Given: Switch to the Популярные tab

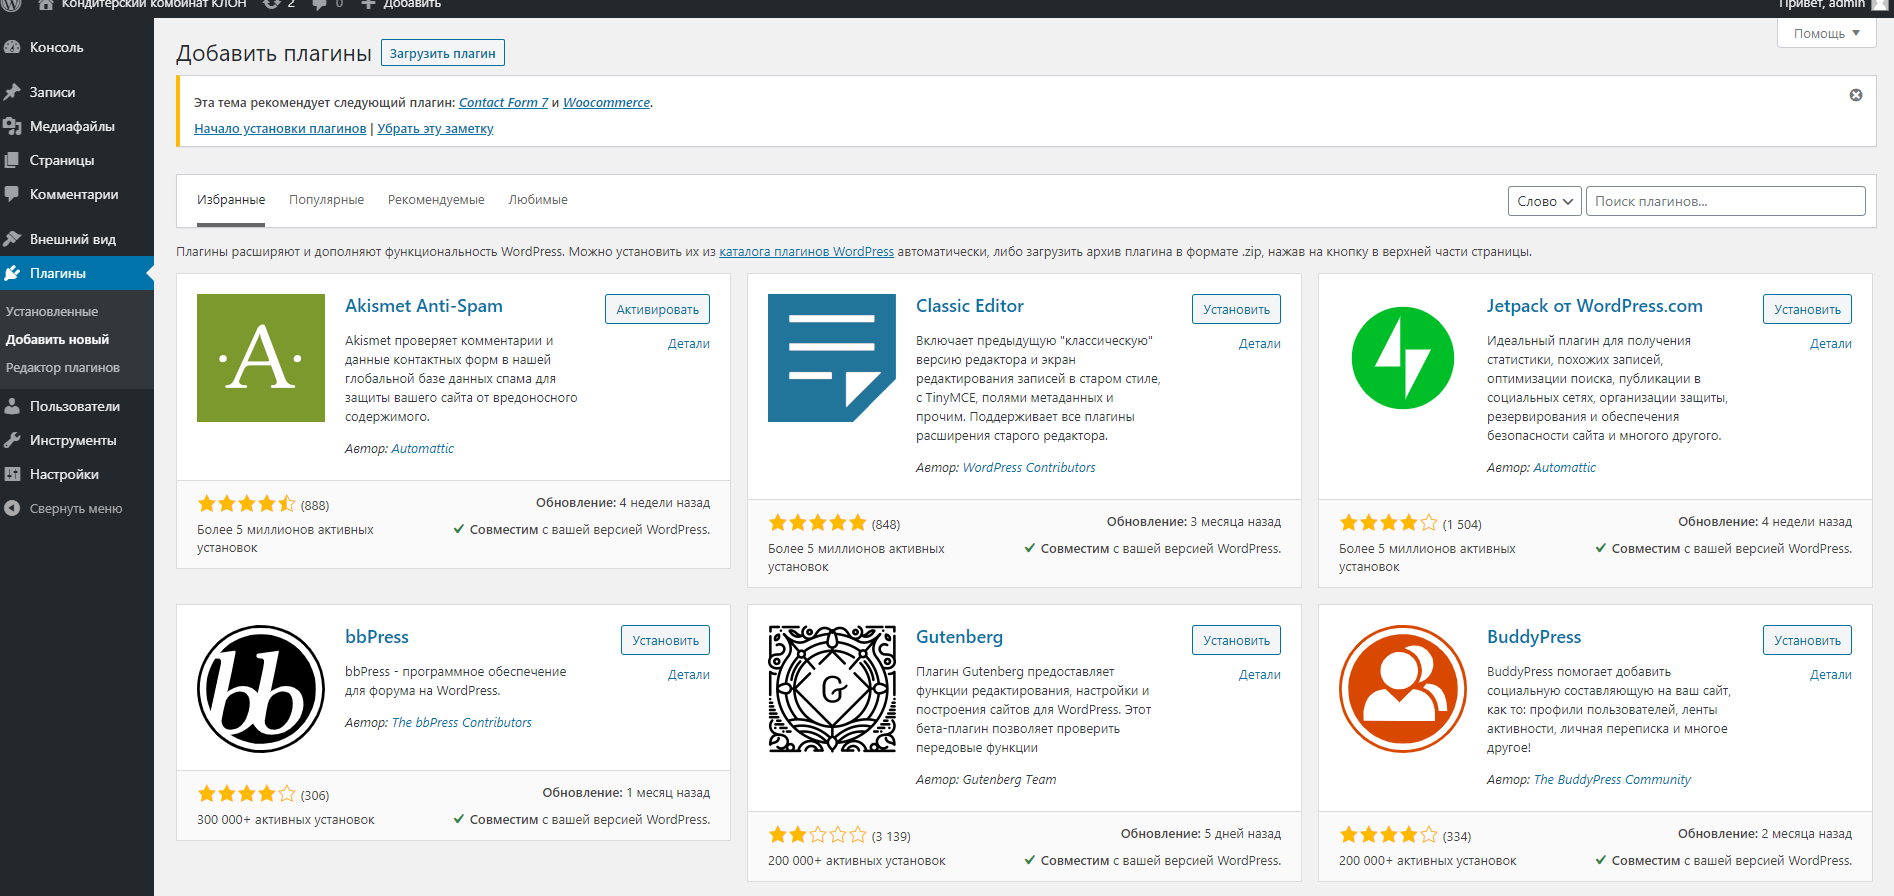Looking at the screenshot, I should 327,200.
